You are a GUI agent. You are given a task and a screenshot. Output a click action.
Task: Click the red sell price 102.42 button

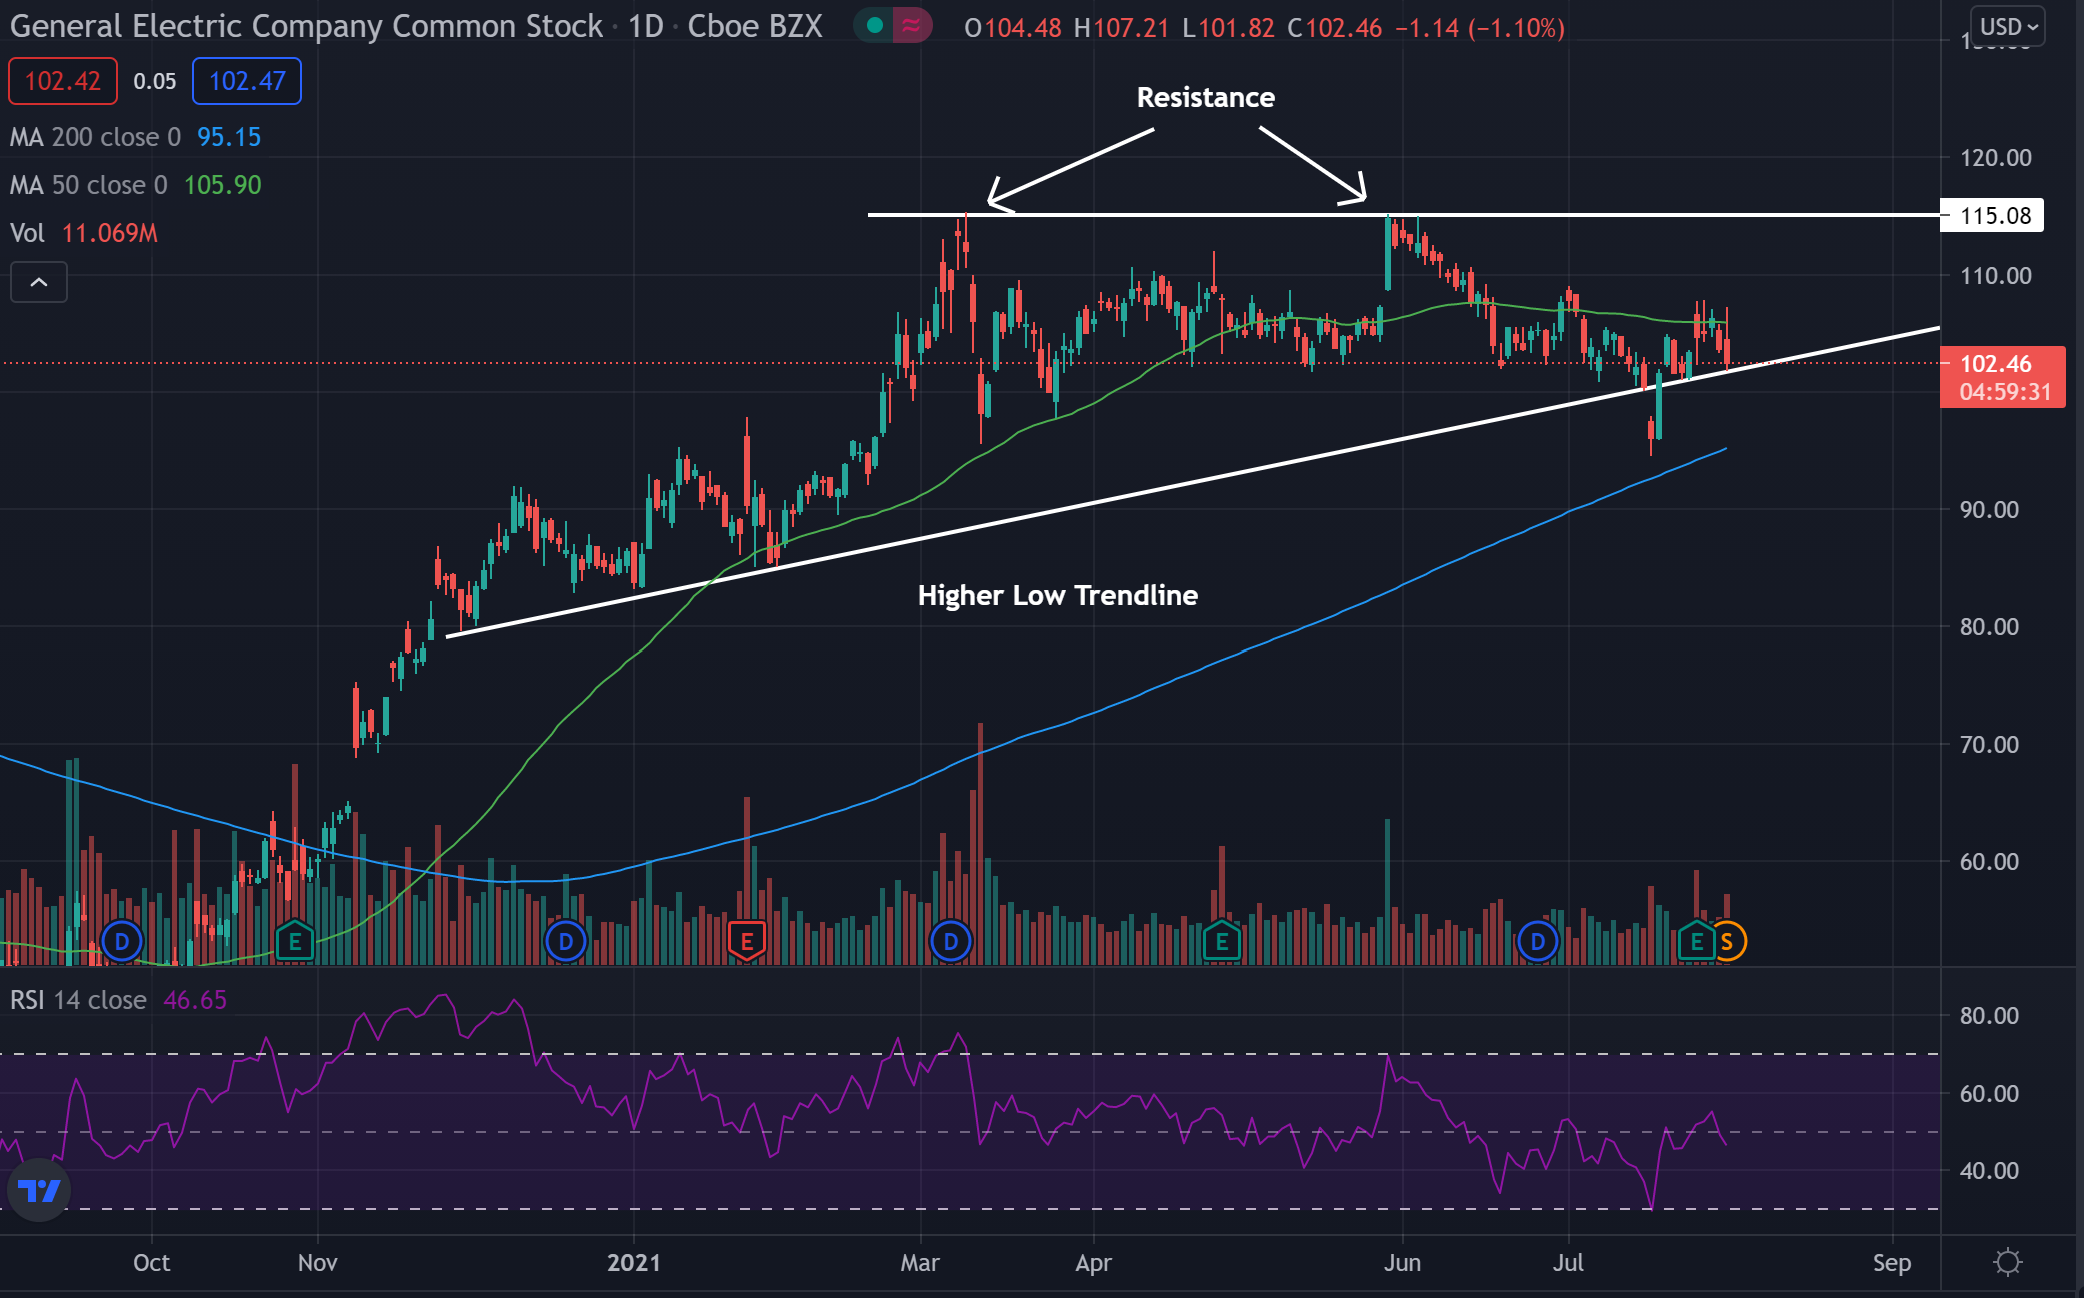tap(63, 81)
